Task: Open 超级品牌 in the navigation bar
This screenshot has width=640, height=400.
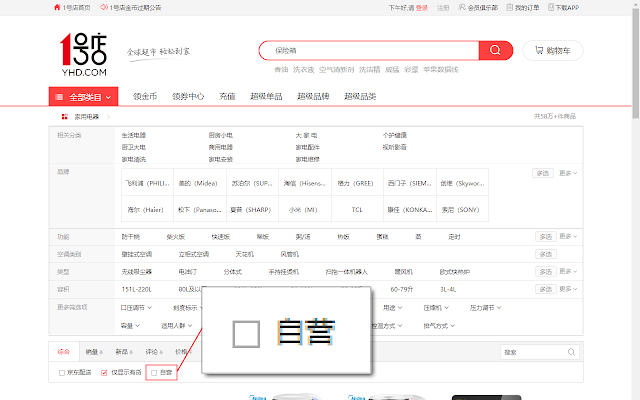Action: point(313,96)
